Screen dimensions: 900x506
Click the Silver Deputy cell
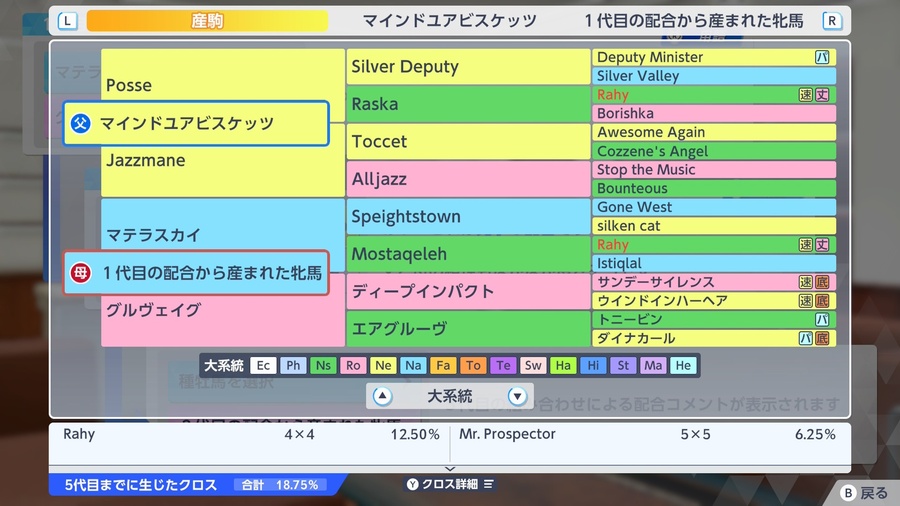point(468,67)
